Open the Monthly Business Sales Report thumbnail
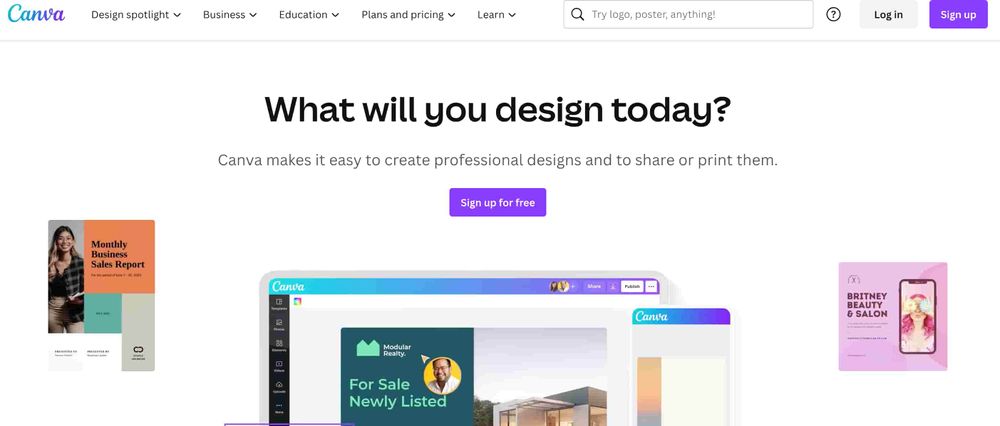 click(101, 295)
